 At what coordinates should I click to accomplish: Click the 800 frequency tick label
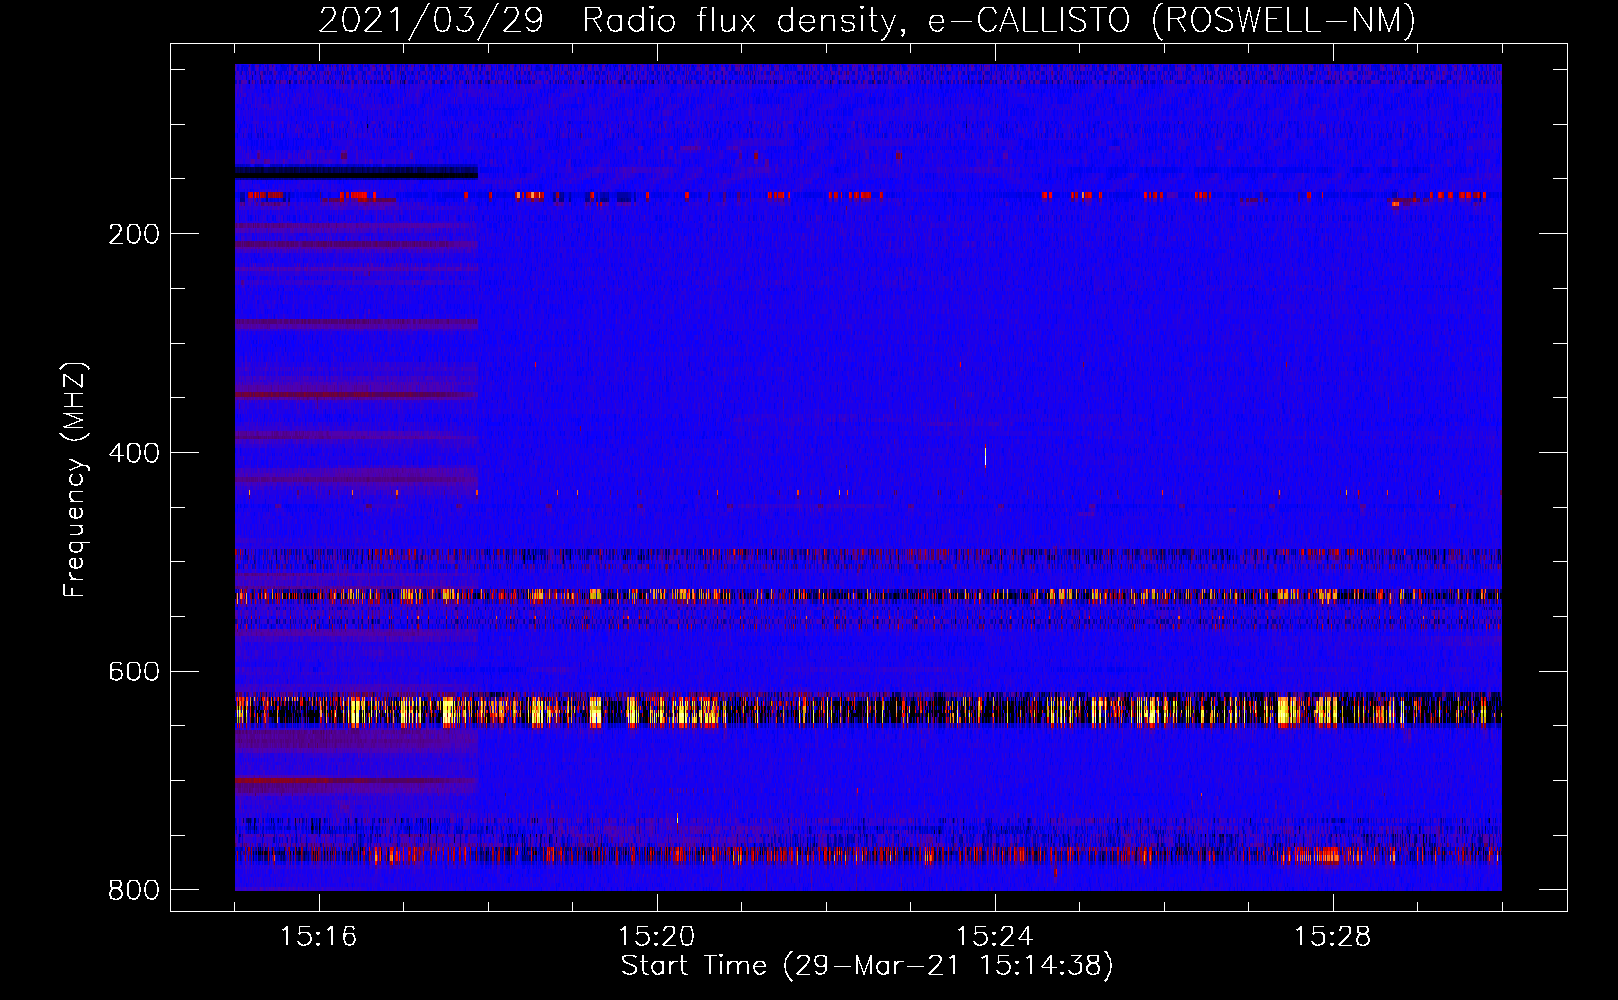[134, 890]
